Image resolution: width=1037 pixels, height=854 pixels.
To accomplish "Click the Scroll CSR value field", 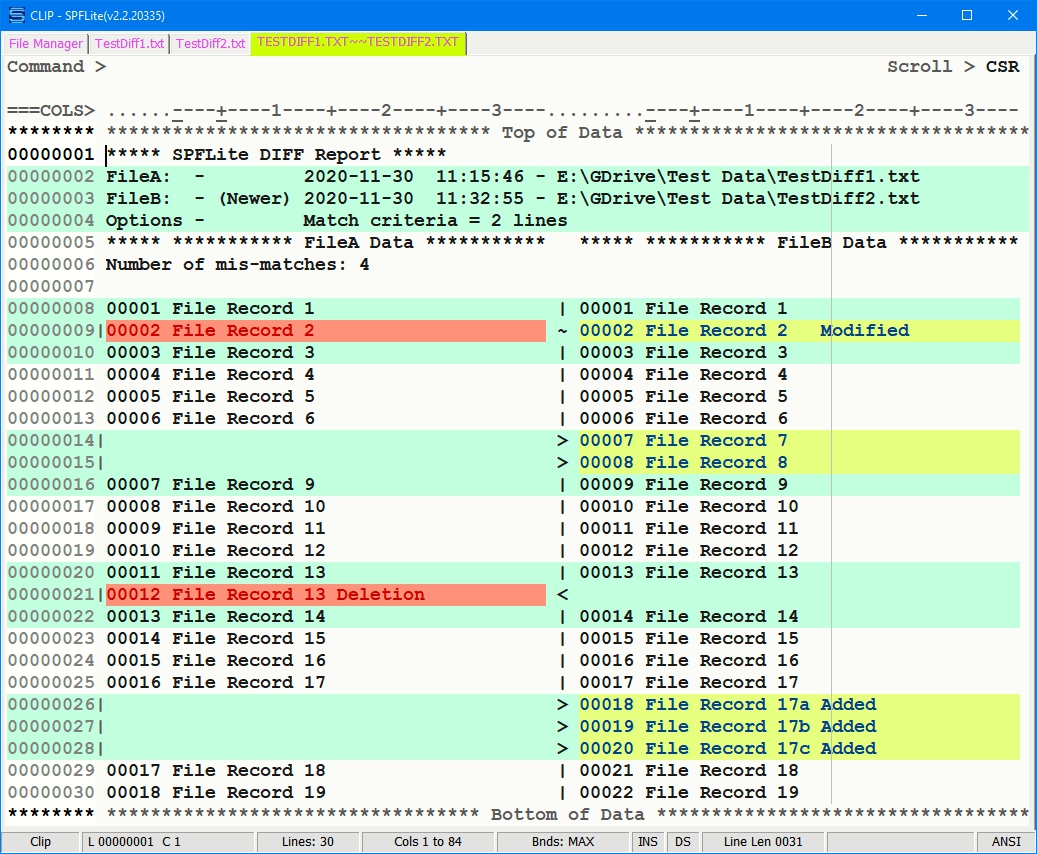I will (1002, 67).
